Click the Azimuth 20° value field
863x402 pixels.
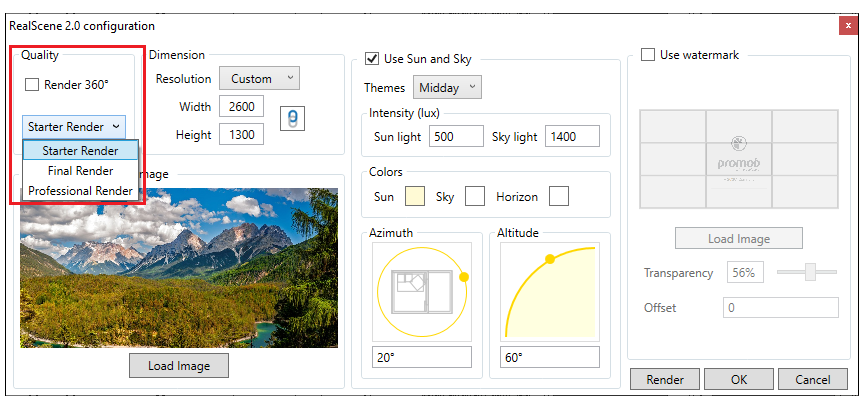click(422, 357)
